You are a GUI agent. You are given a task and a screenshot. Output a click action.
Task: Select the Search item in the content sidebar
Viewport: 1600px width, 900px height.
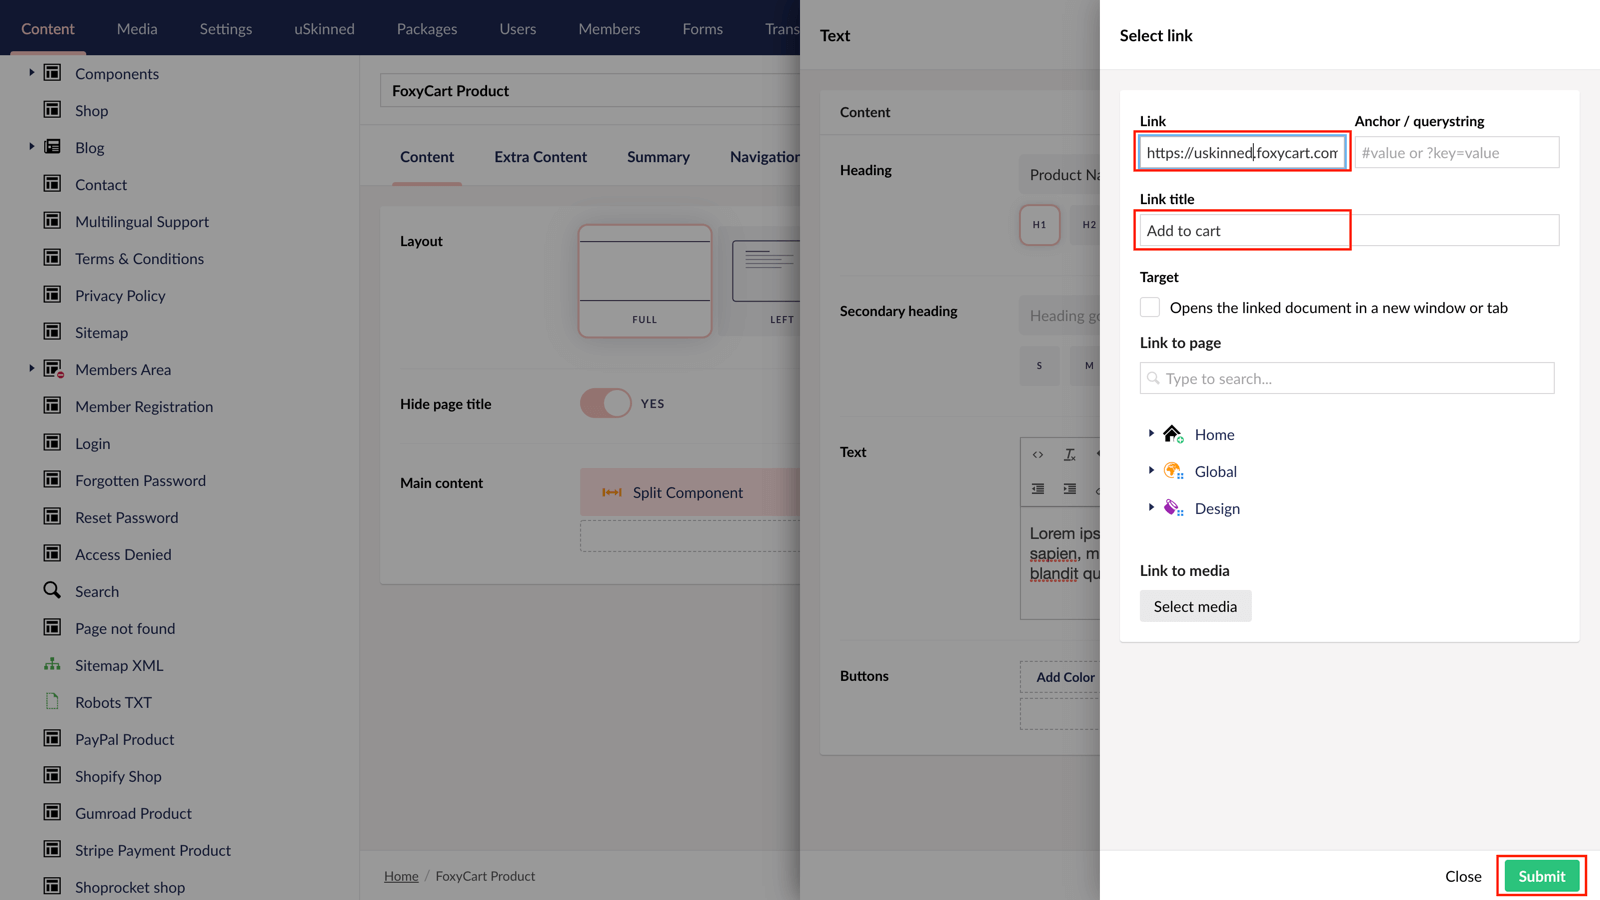point(96,591)
